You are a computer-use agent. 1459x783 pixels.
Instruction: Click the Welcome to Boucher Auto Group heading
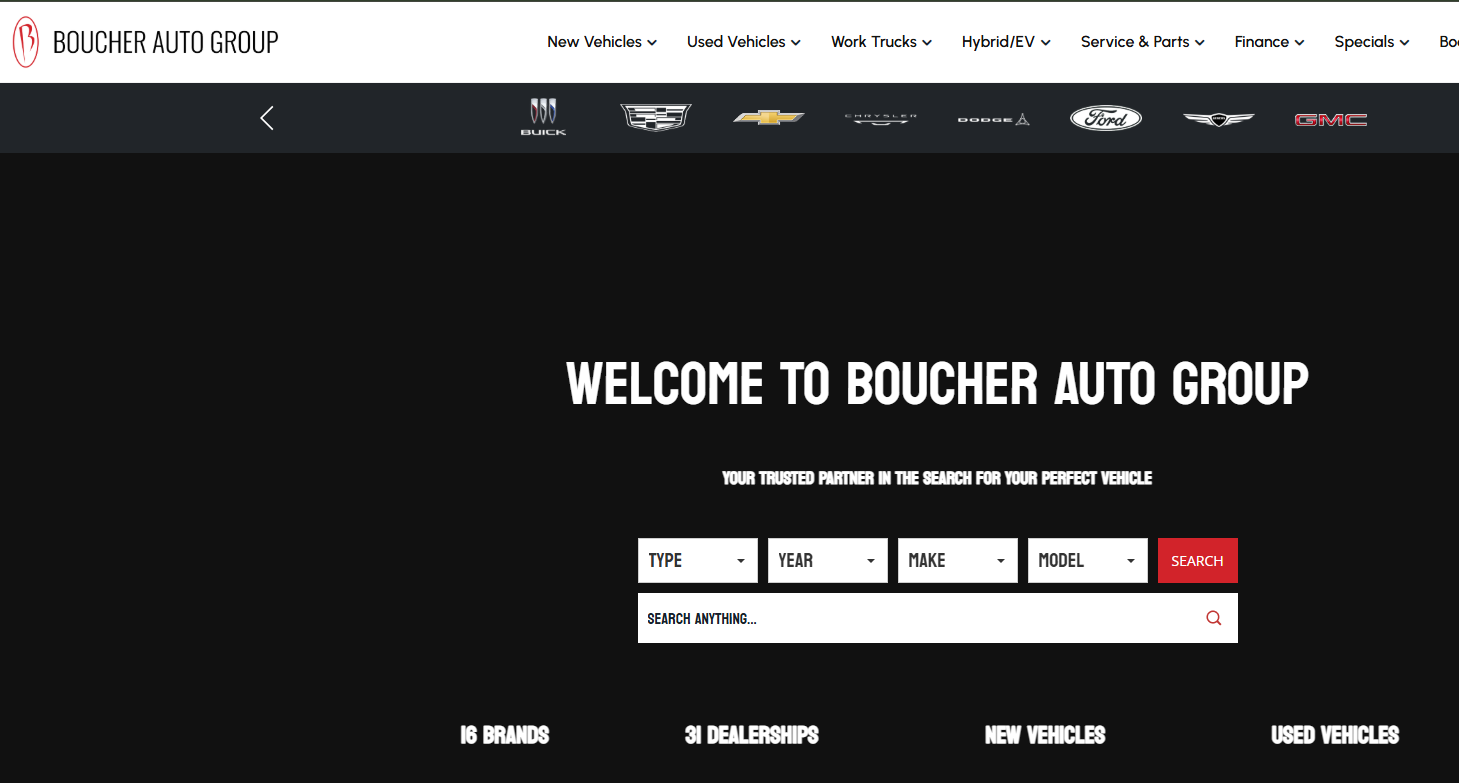[938, 383]
